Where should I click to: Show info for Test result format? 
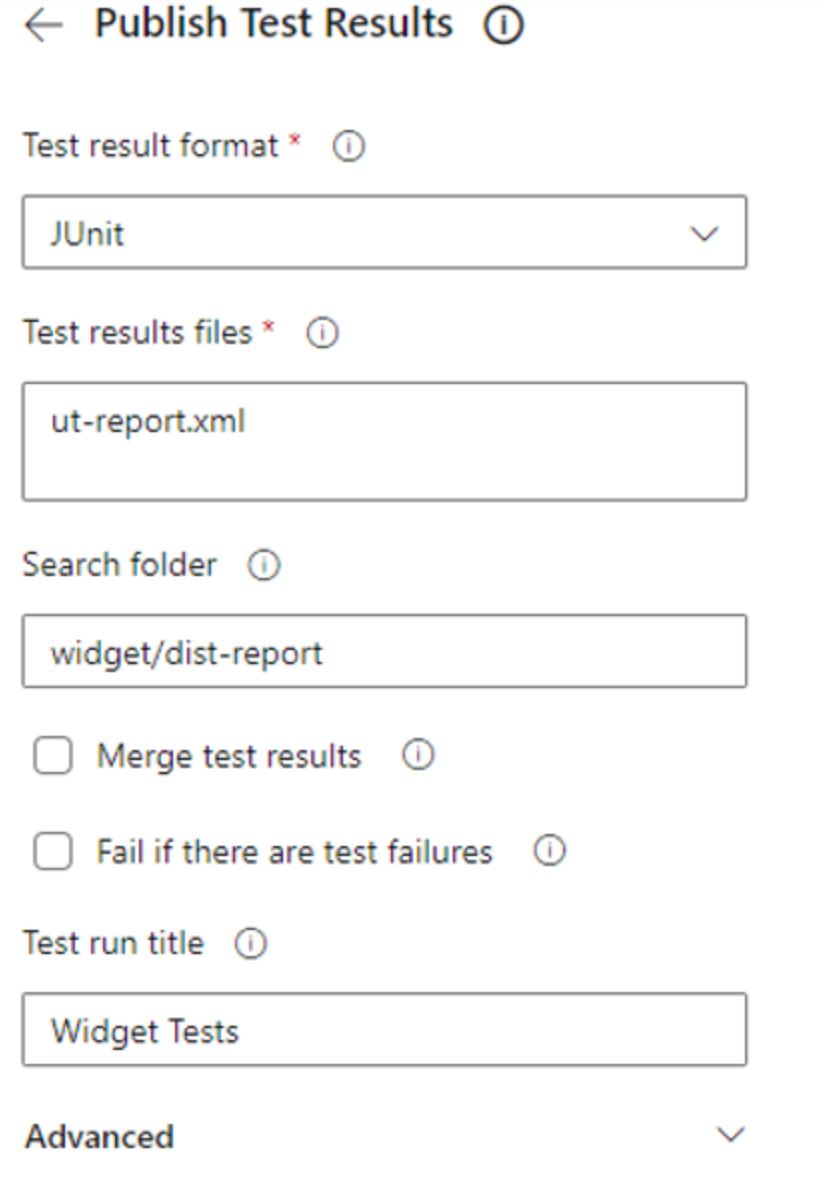(x=349, y=145)
